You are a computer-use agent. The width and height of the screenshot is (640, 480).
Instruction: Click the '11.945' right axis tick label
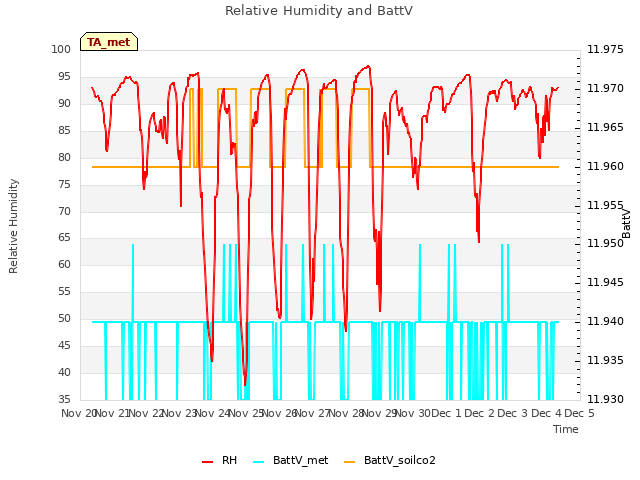tap(605, 282)
